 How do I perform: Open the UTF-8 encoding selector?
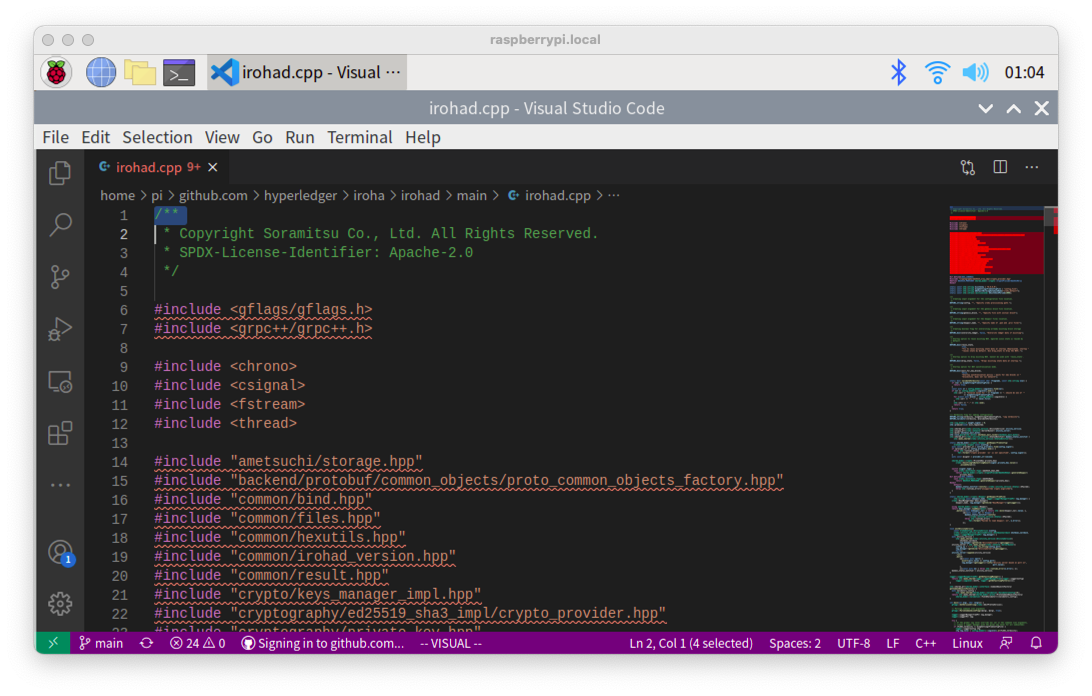click(853, 643)
